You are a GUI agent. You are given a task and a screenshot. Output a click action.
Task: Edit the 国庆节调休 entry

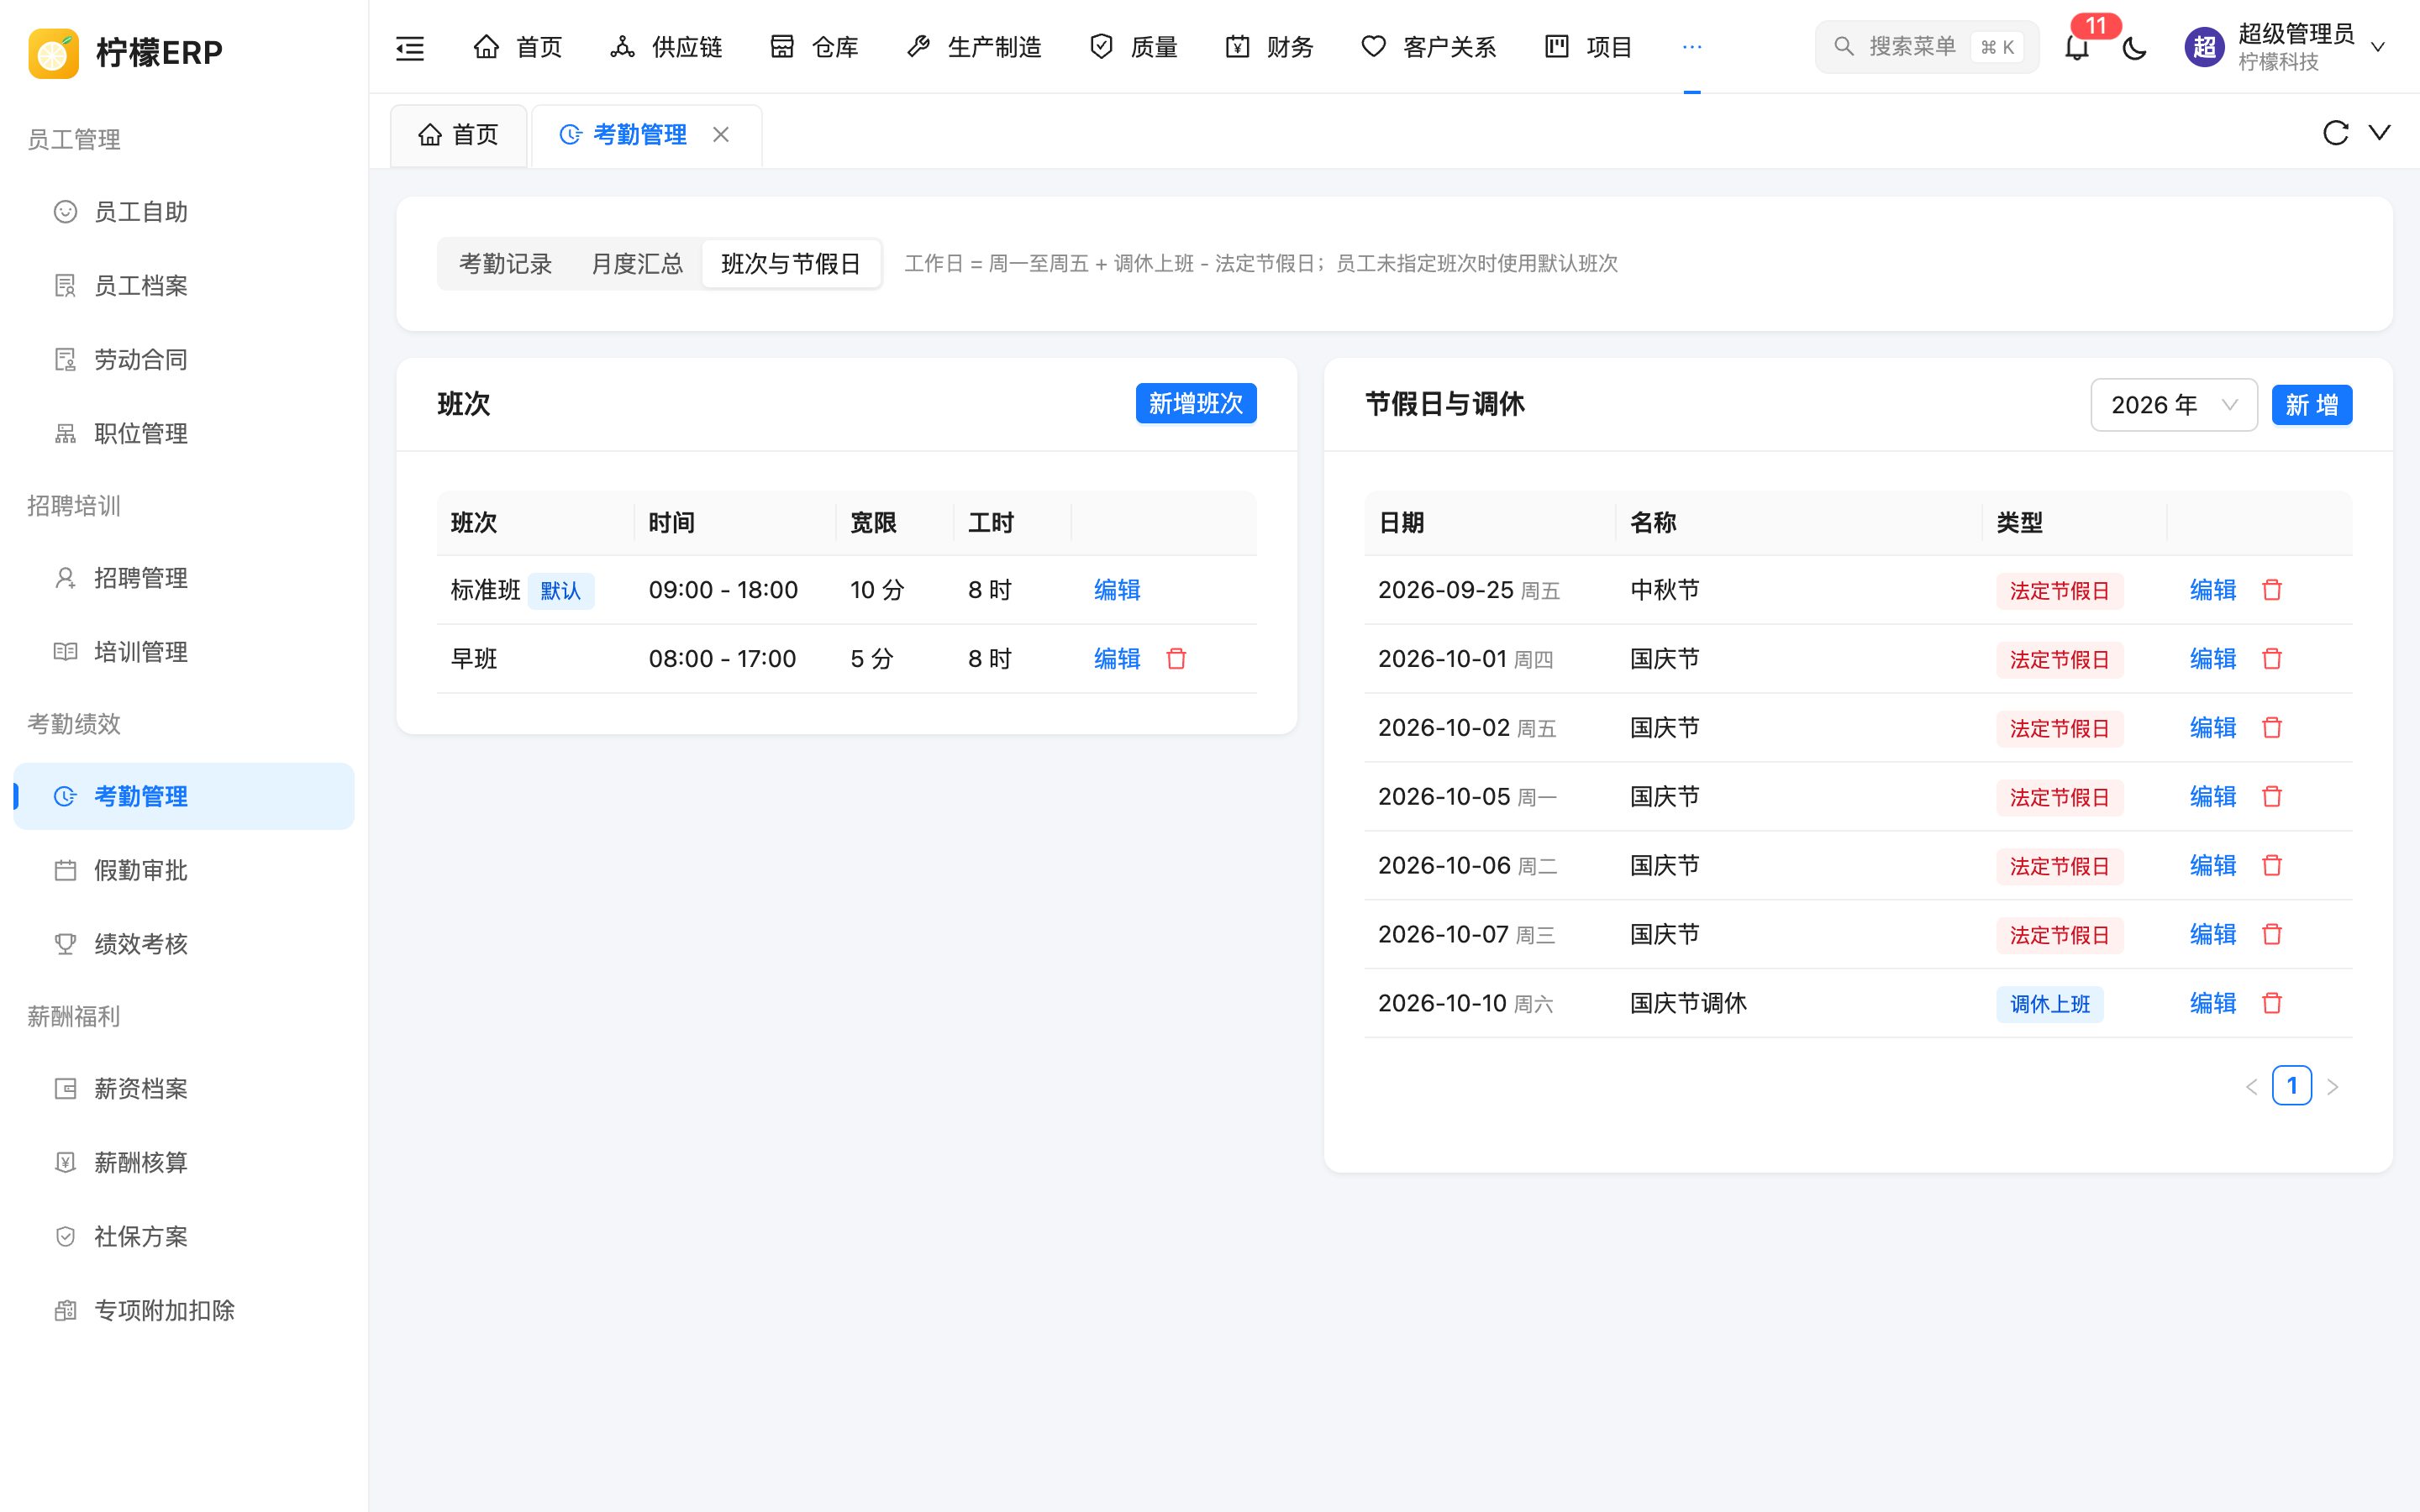click(x=2213, y=1003)
